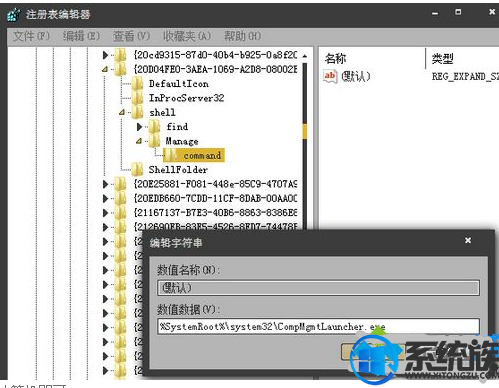This screenshot has height=388, width=499.
Task: Expand the {212690FB-83E5 key
Action: pyautogui.click(x=105, y=227)
